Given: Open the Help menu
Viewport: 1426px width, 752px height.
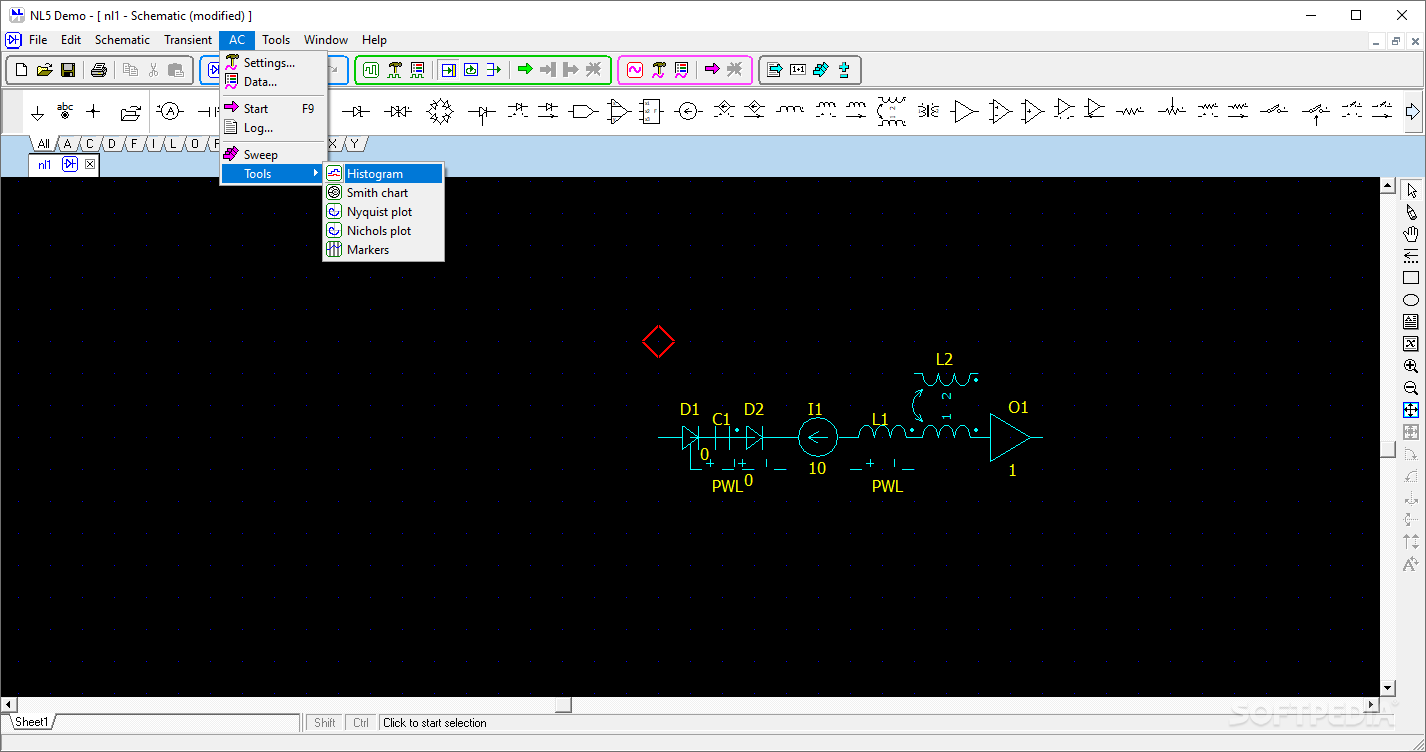Looking at the screenshot, I should pyautogui.click(x=374, y=40).
